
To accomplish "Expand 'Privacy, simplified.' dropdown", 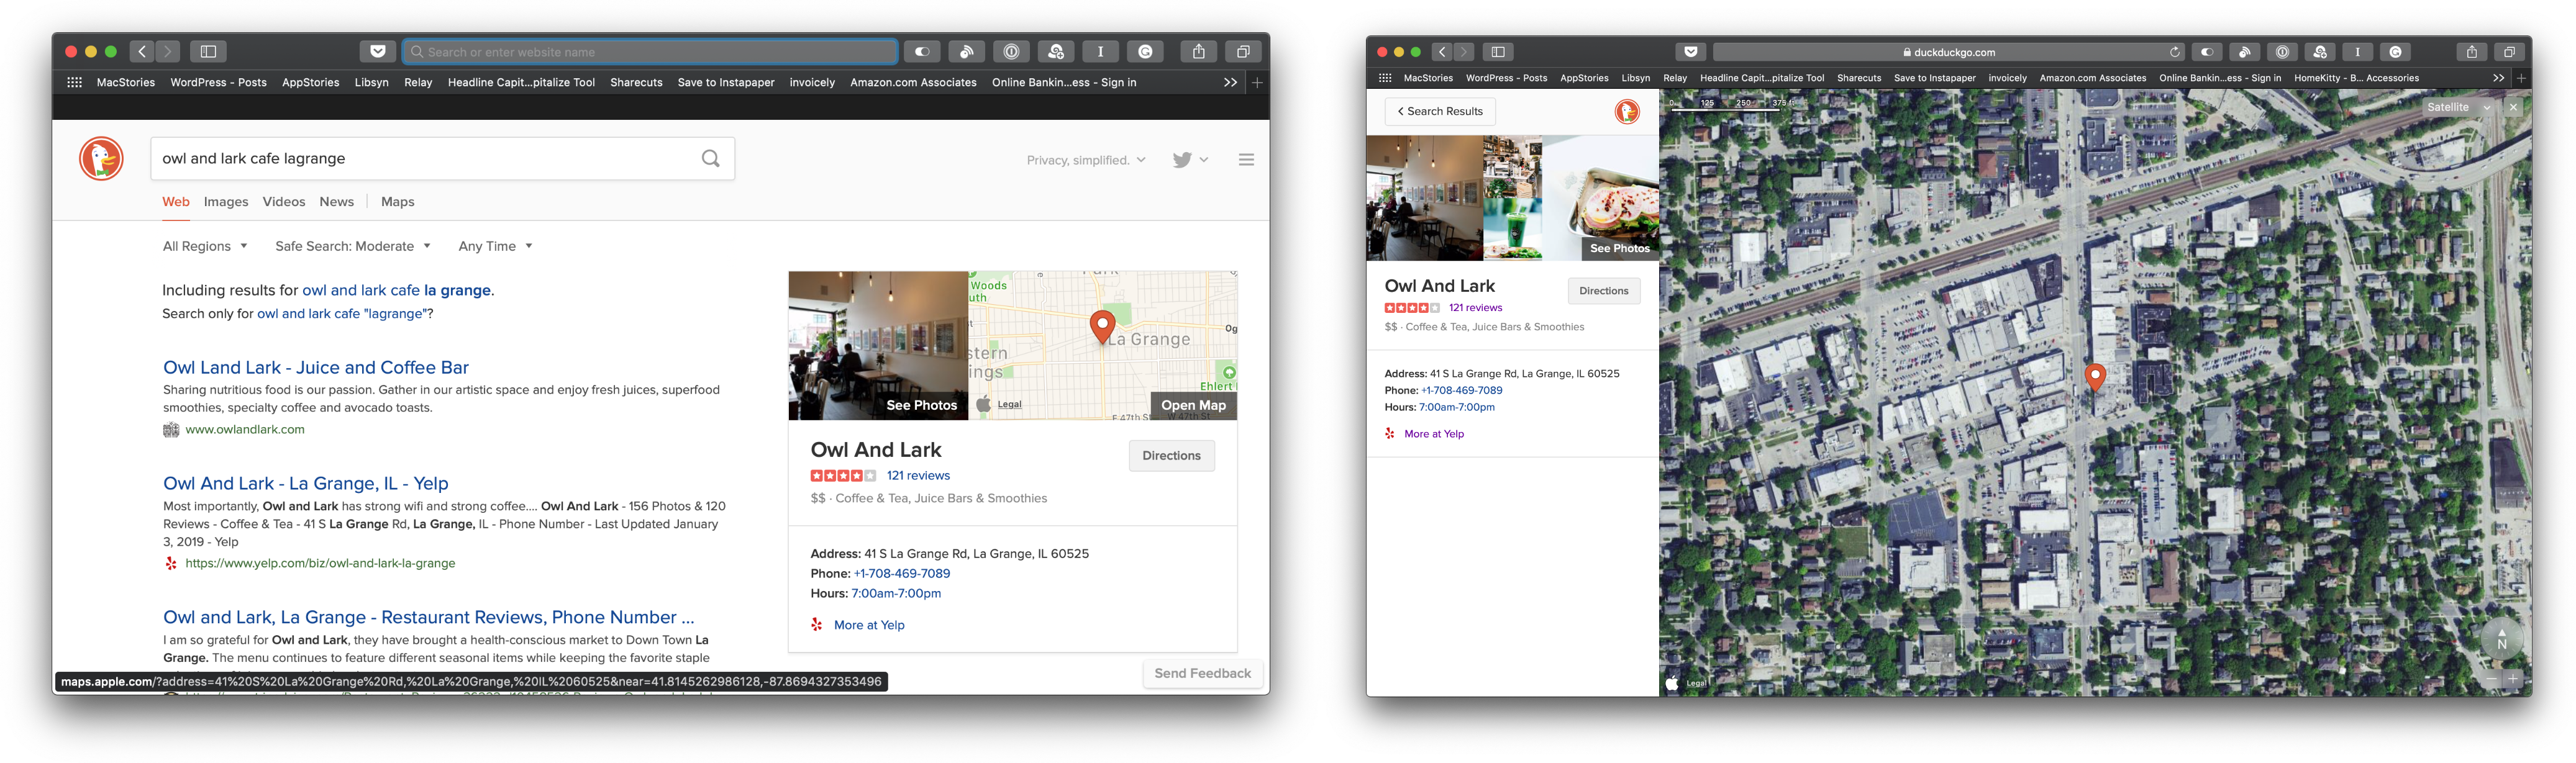I will coord(1085,160).
